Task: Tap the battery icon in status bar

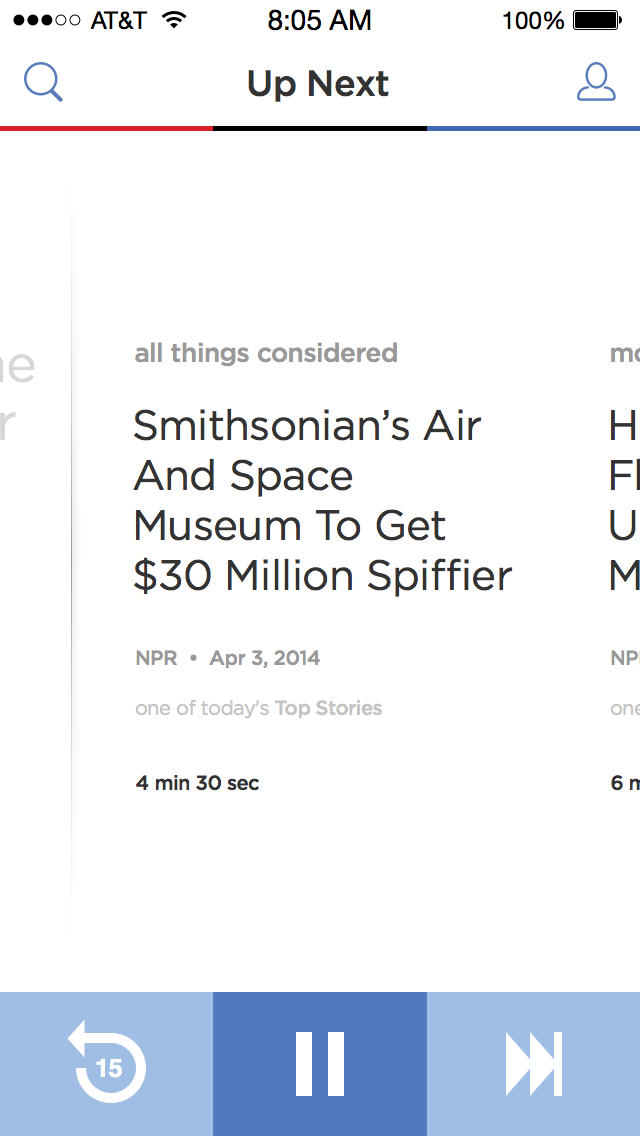Action: 597,21
